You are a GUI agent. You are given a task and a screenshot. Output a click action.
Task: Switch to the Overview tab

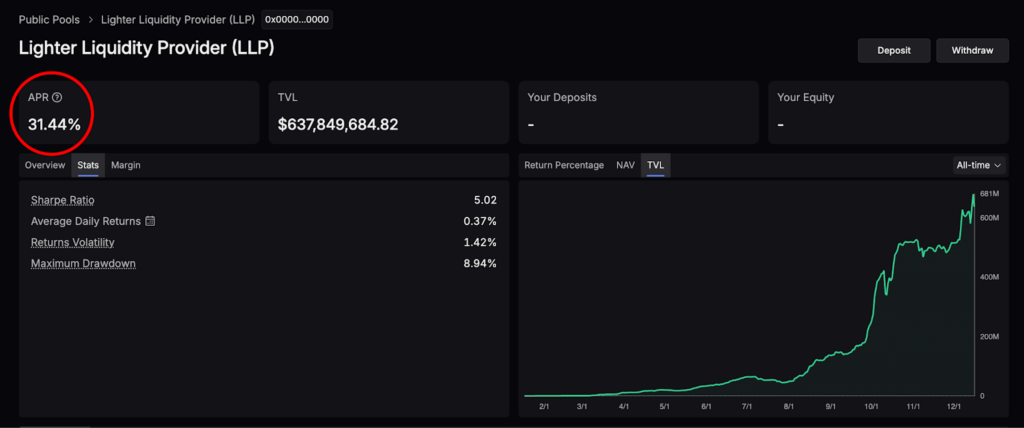tap(45, 165)
